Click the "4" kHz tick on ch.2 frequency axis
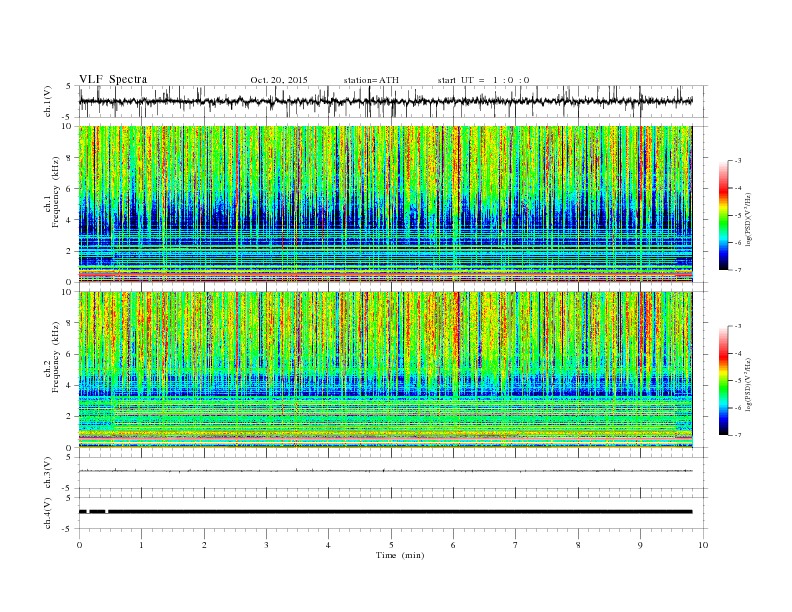The height and width of the screenshot is (612, 792). point(70,385)
